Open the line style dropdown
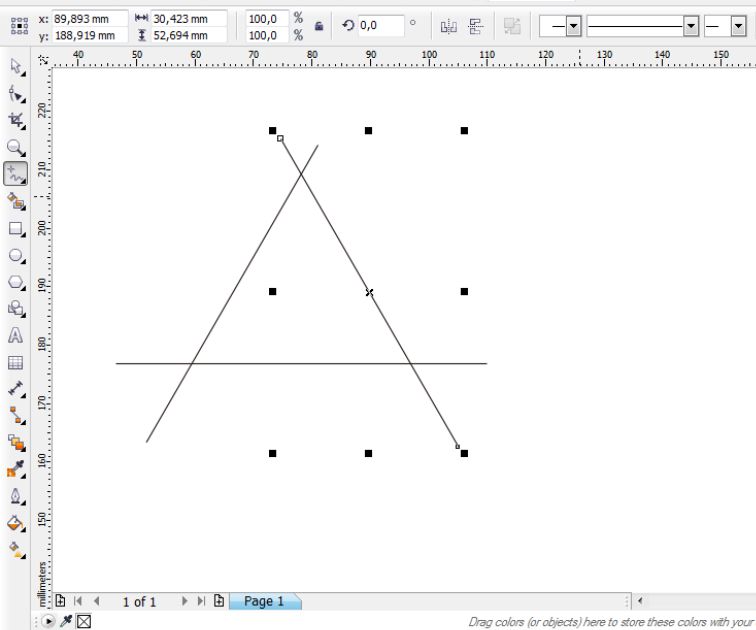The image size is (756, 630). (691, 26)
